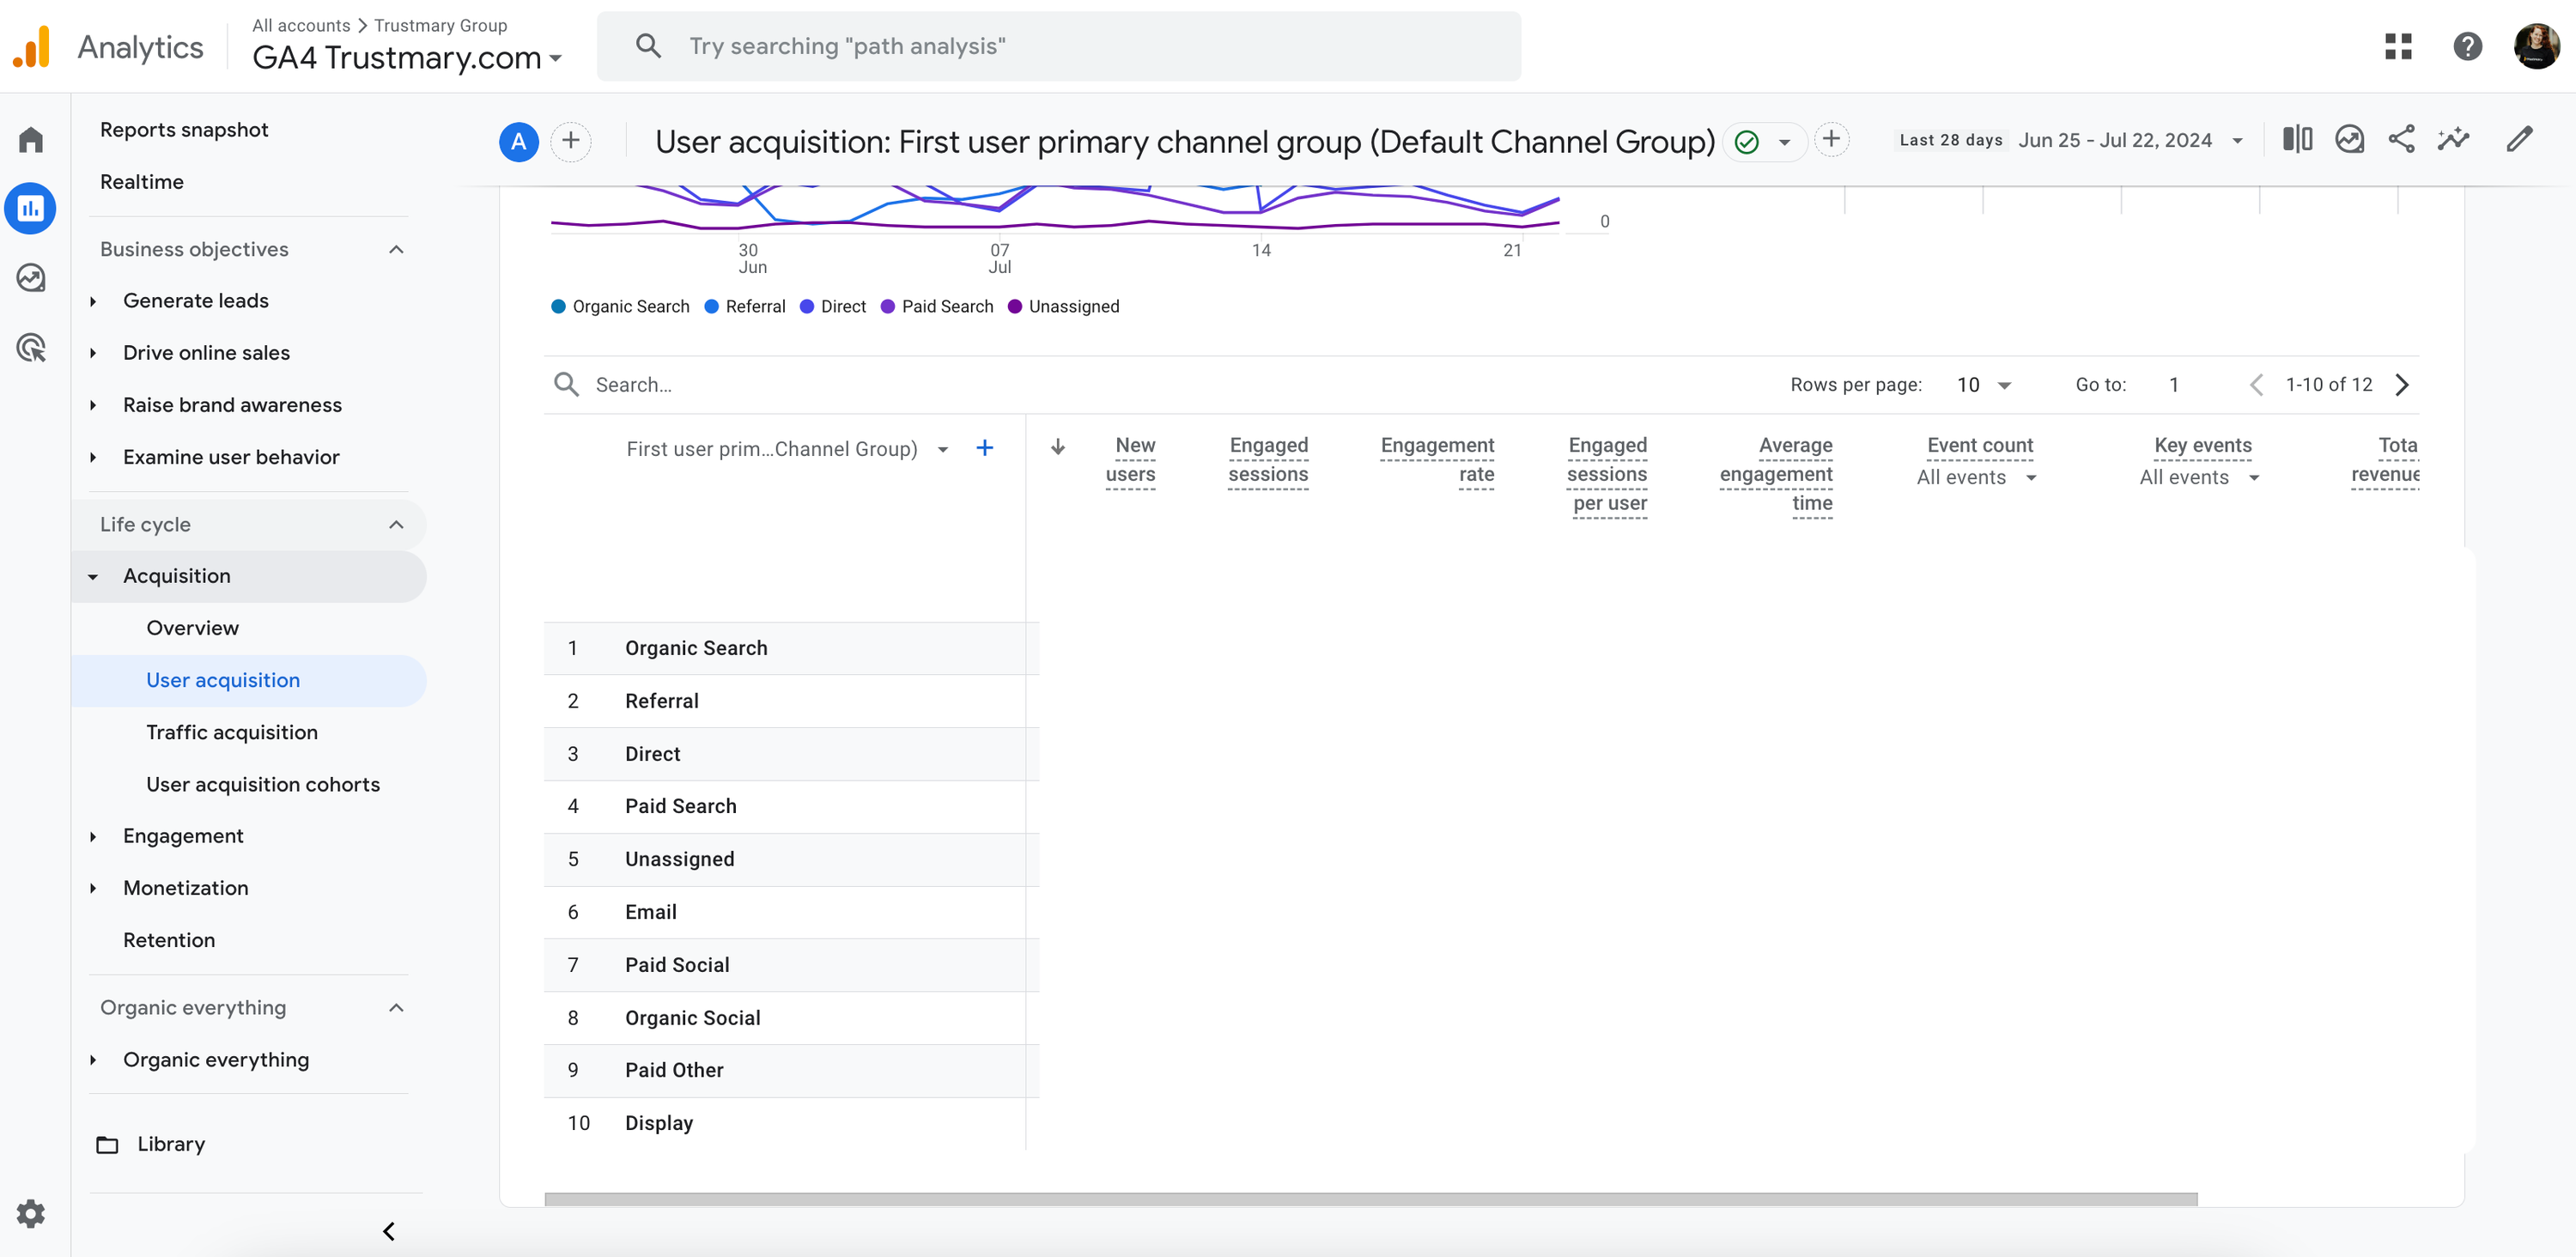Add a secondary dimension with plus button
The image size is (2576, 1257).
point(984,448)
